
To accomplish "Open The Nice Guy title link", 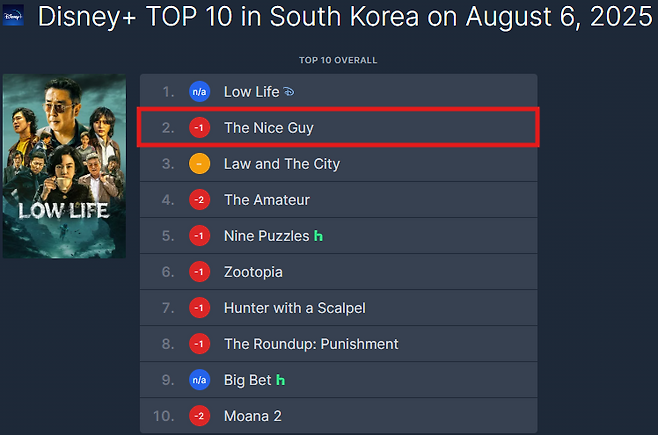I will pos(269,128).
